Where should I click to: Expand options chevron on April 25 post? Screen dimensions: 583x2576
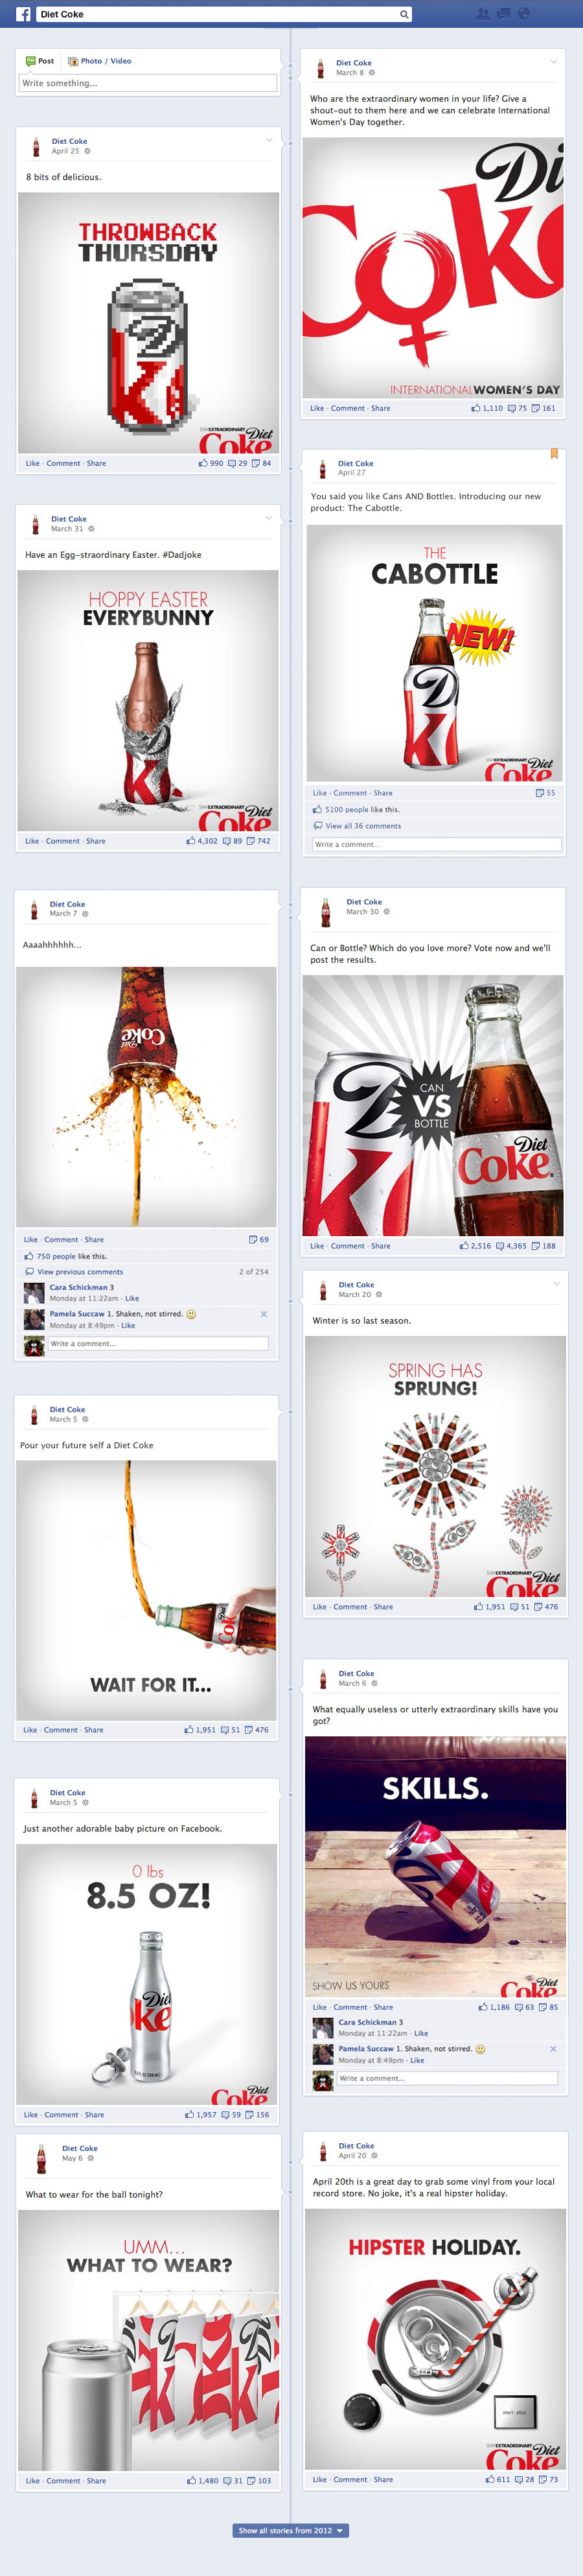pos(269,140)
